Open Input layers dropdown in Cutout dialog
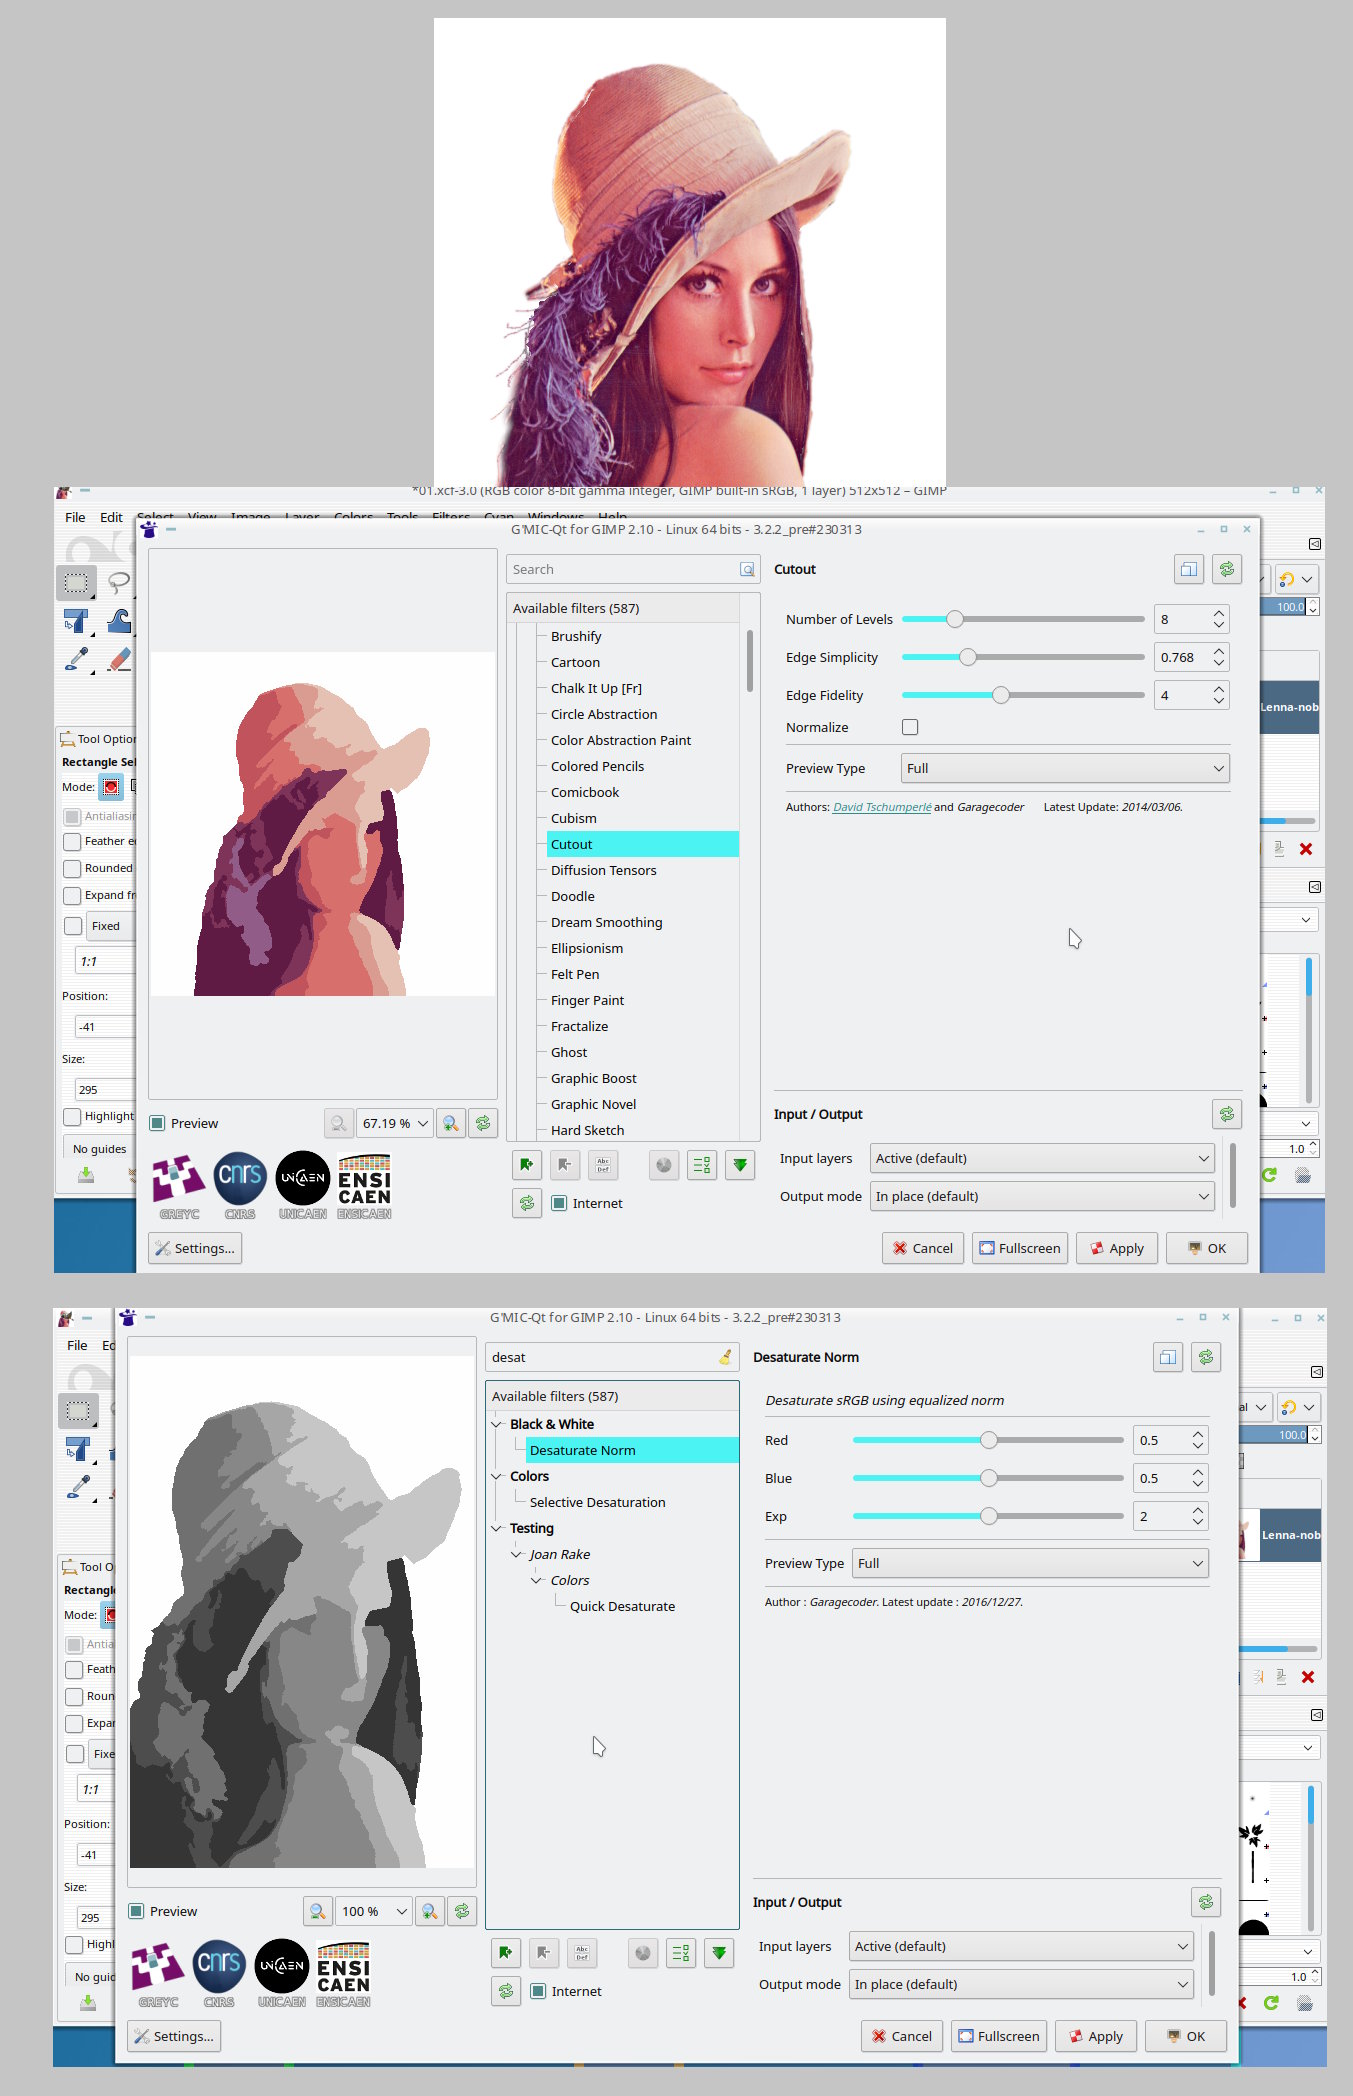The width and height of the screenshot is (1353, 2096). (x=1042, y=1158)
